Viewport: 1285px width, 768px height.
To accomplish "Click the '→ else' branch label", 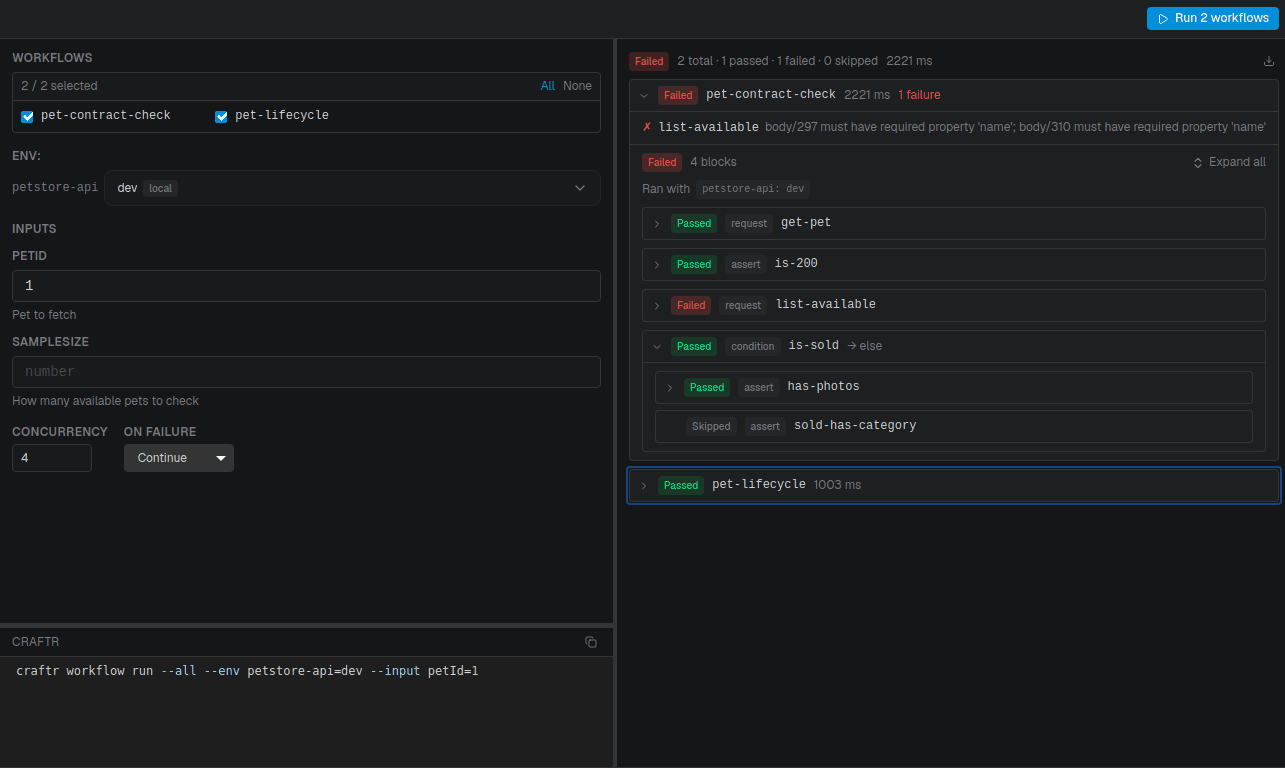I will (864, 346).
